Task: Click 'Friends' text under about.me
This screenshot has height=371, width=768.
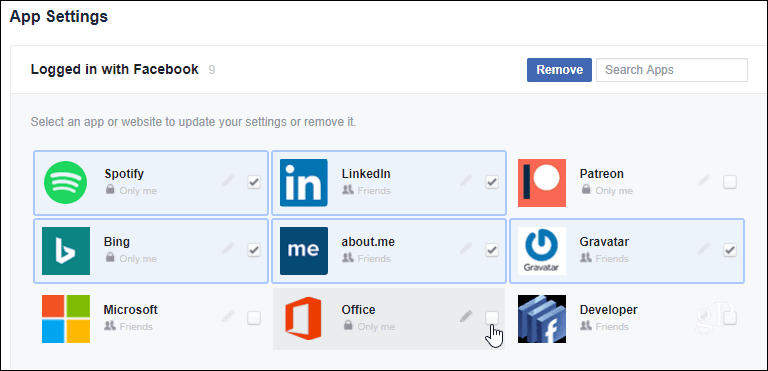Action: pyautogui.click(x=374, y=259)
